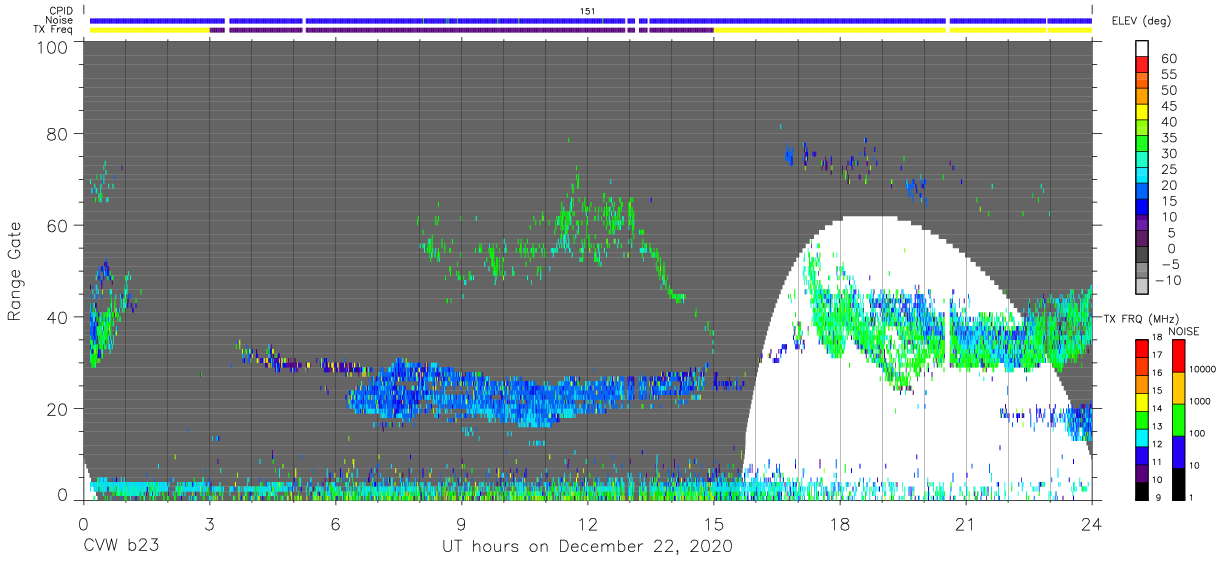The width and height of the screenshot is (1228, 567).
Task: Click the black swatch in the TX FRQ color bar
Action: 1141,489
